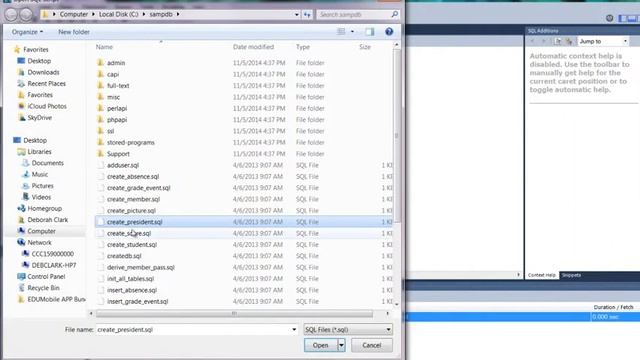Click the change view icon

point(341,31)
